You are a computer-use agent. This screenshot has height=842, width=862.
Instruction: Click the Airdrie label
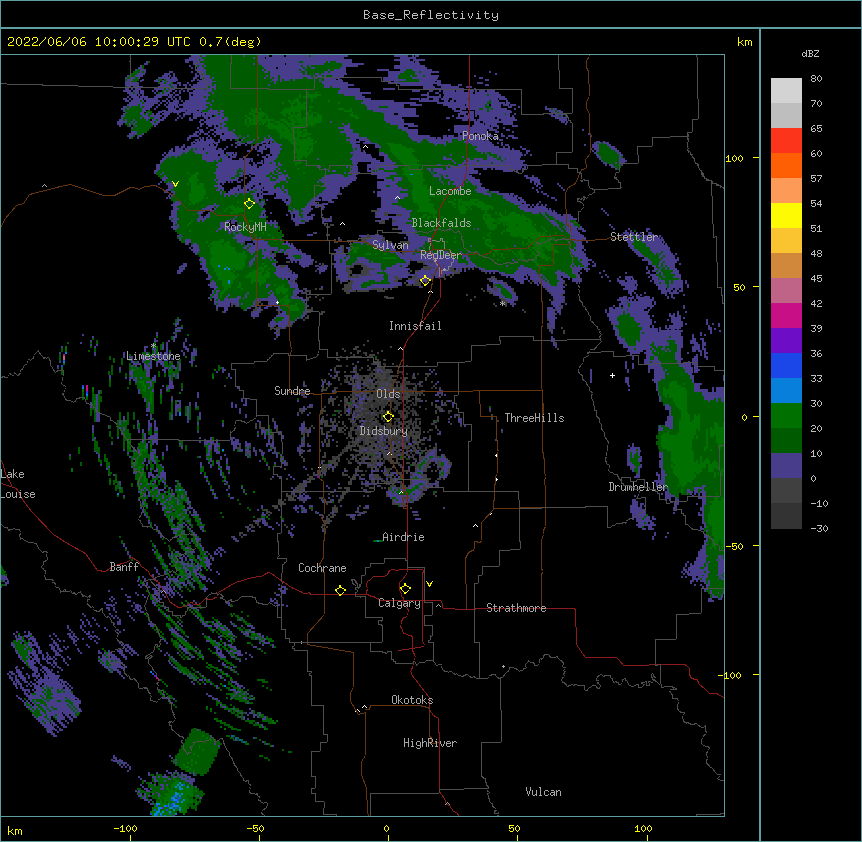click(x=403, y=537)
